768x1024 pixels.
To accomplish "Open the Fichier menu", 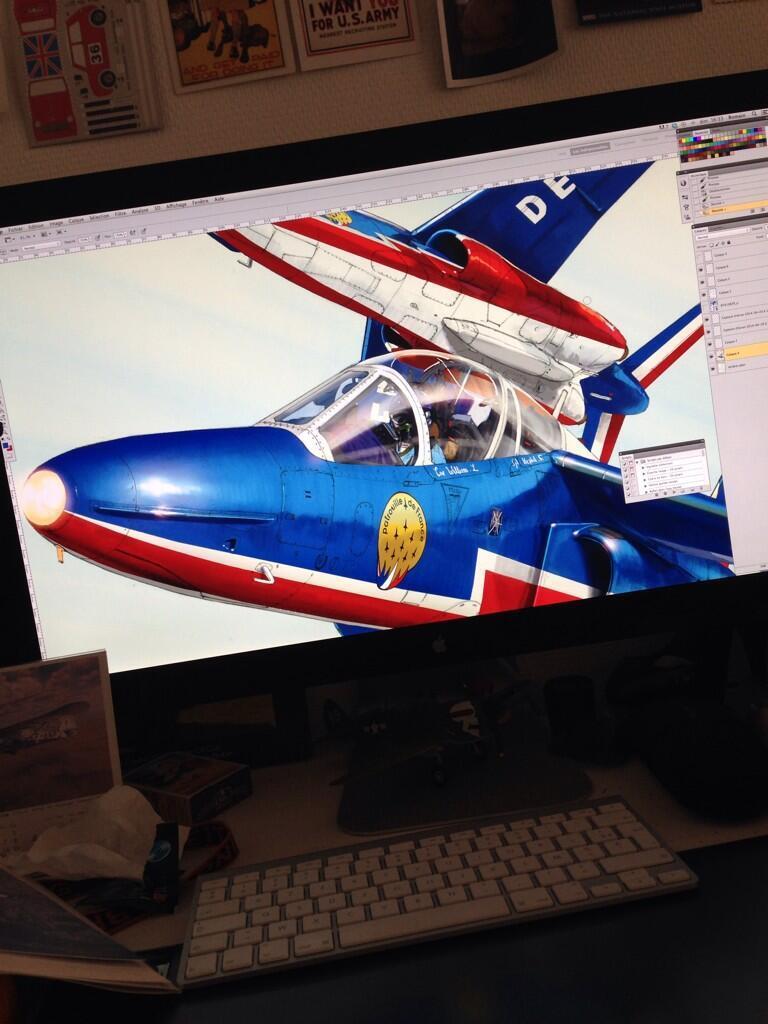I will tap(16, 229).
